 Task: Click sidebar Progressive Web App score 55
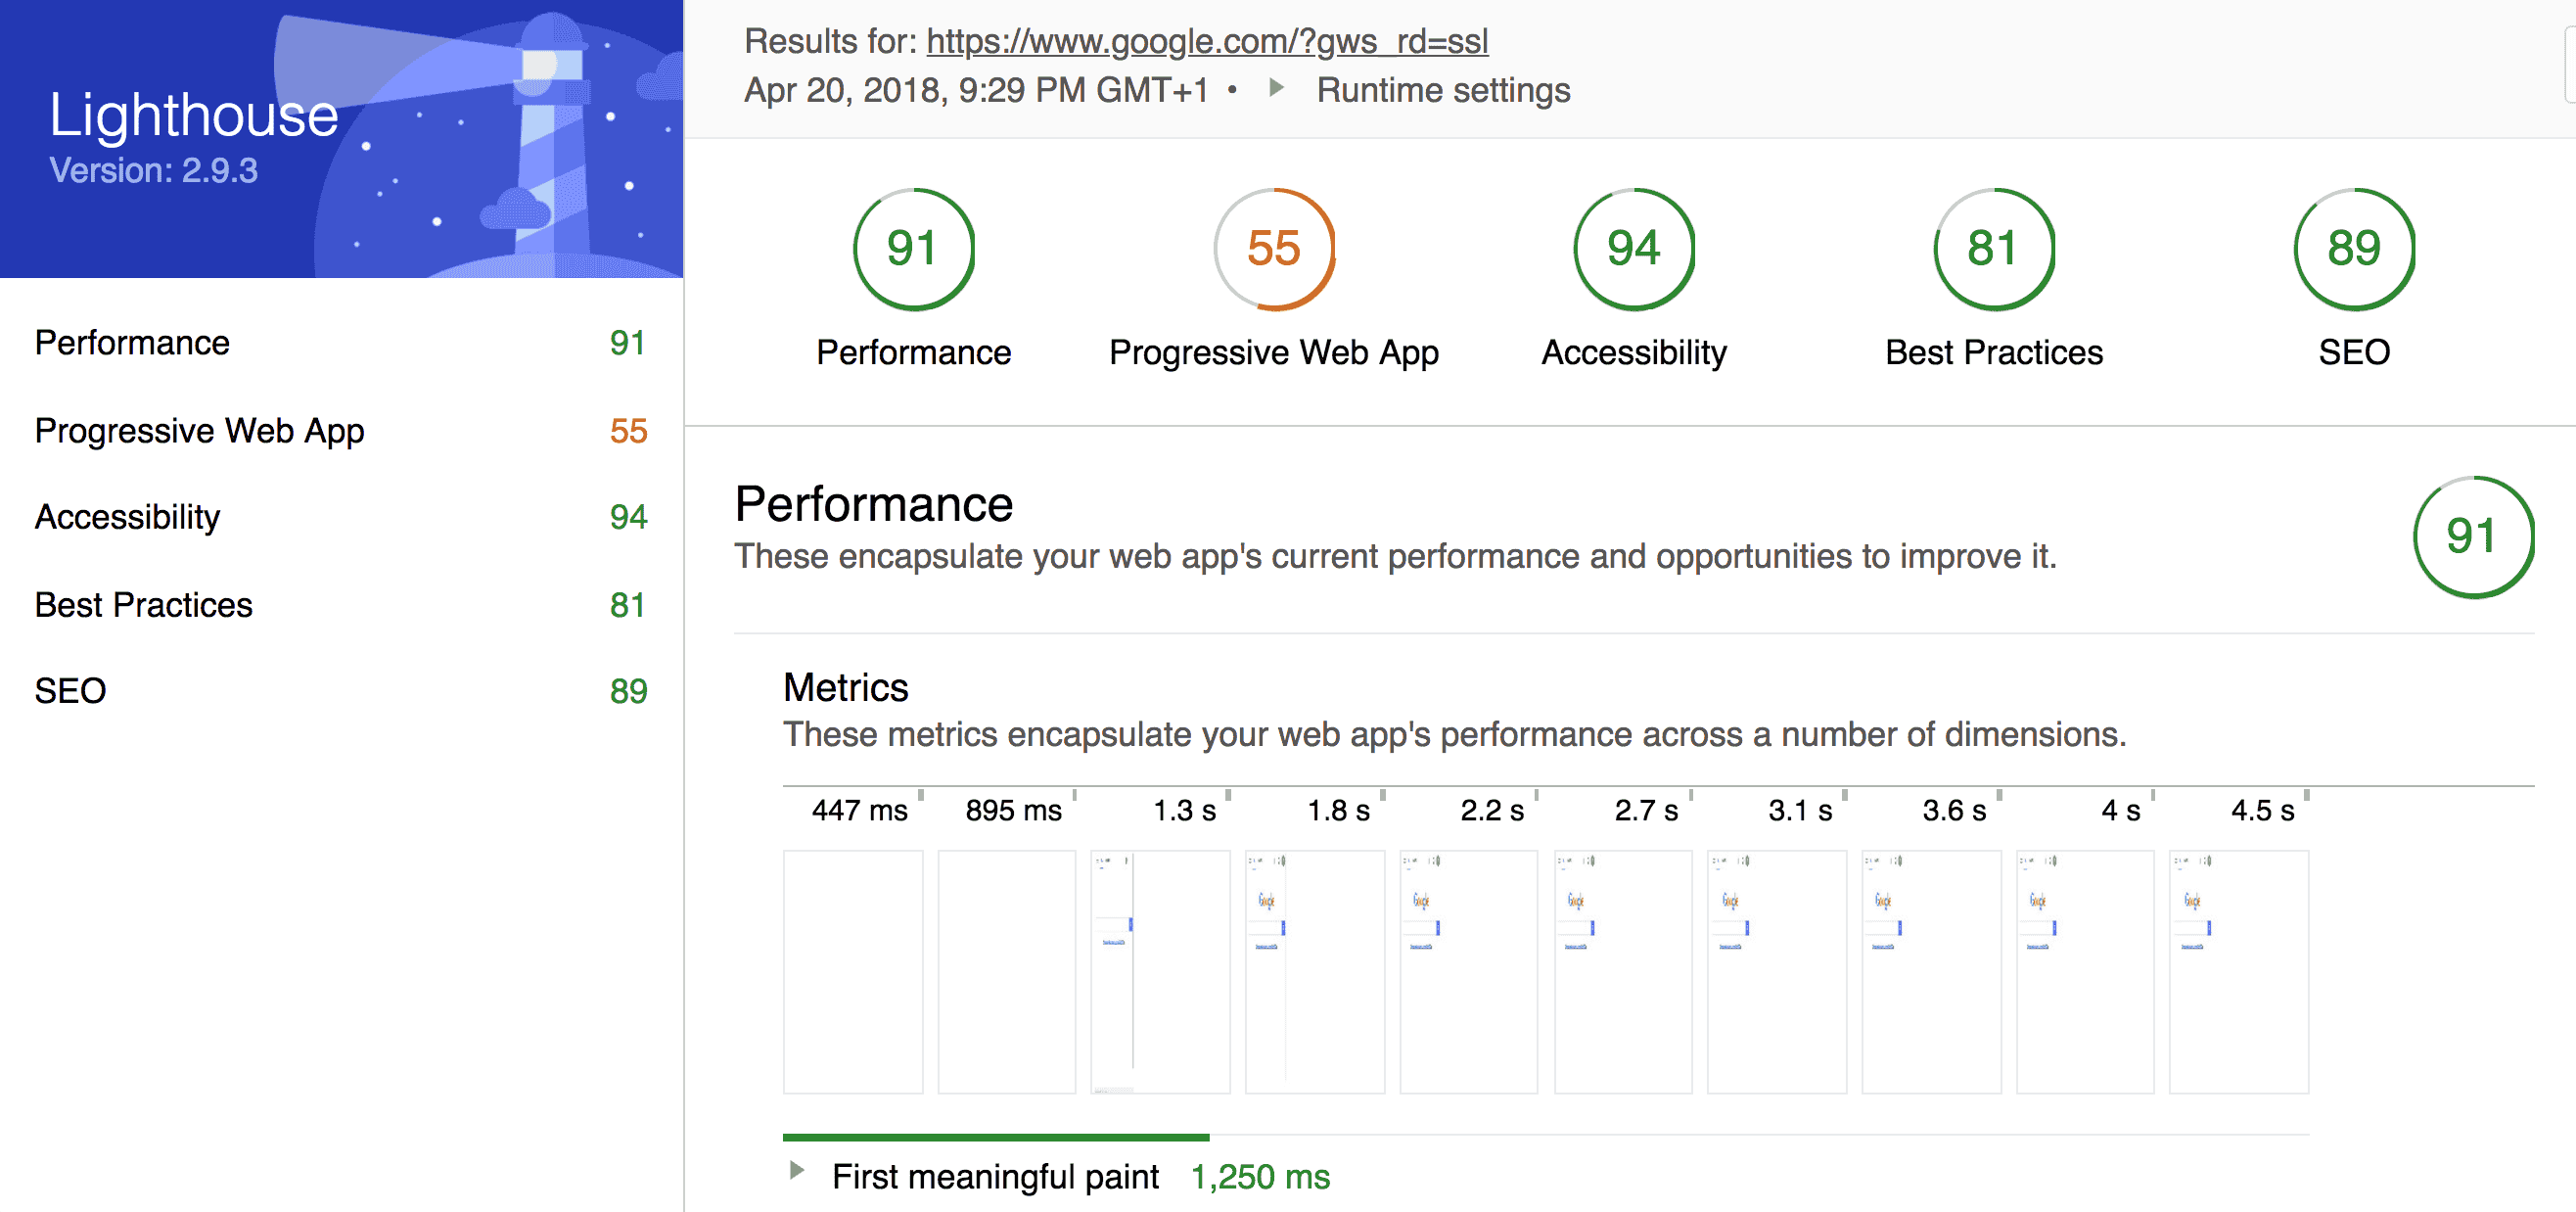(628, 431)
